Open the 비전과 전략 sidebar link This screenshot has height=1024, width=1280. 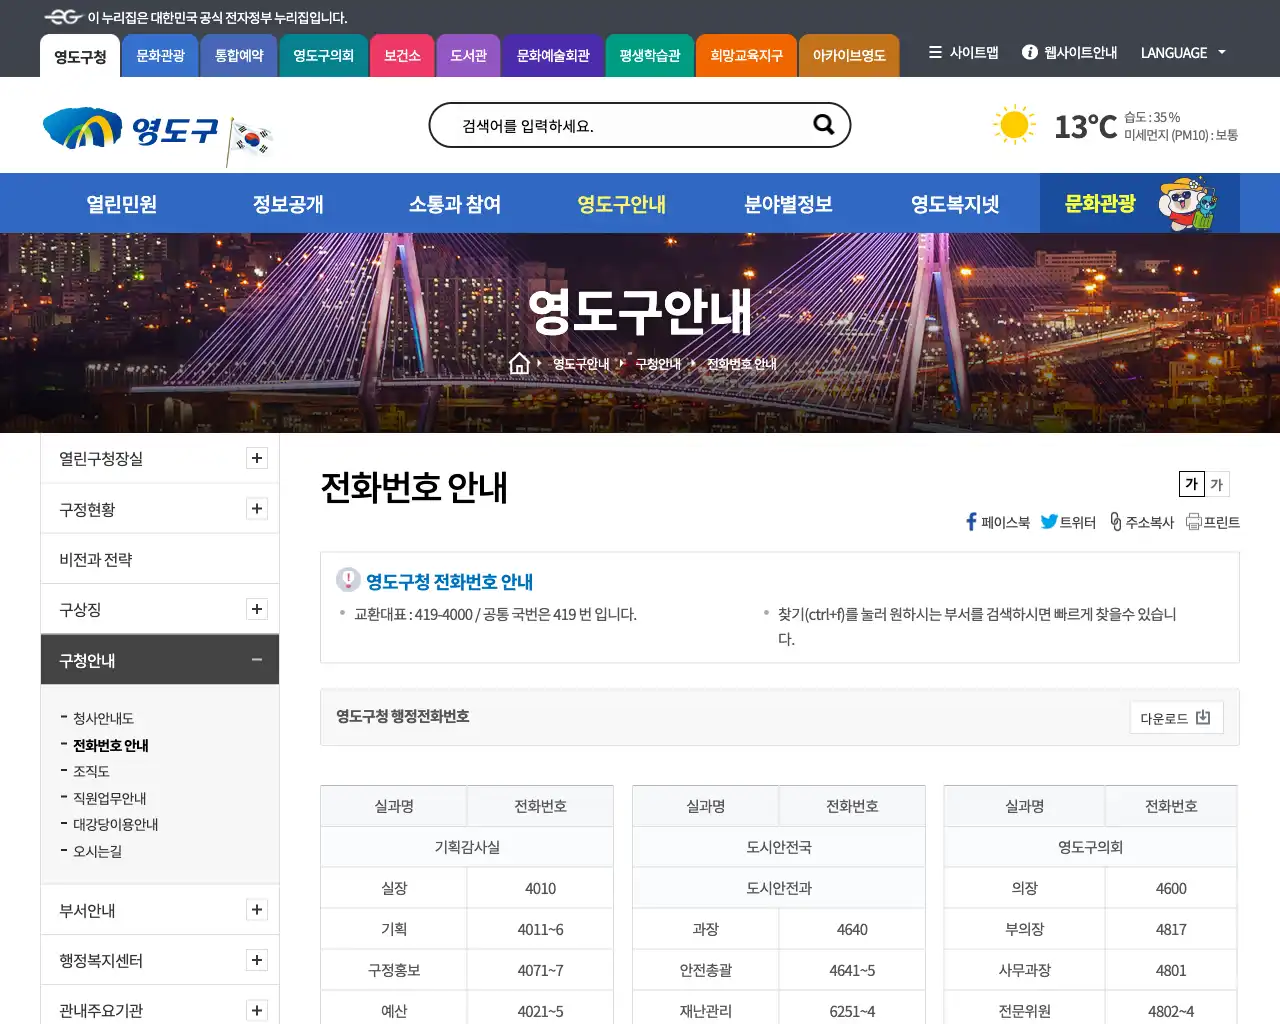(x=95, y=558)
